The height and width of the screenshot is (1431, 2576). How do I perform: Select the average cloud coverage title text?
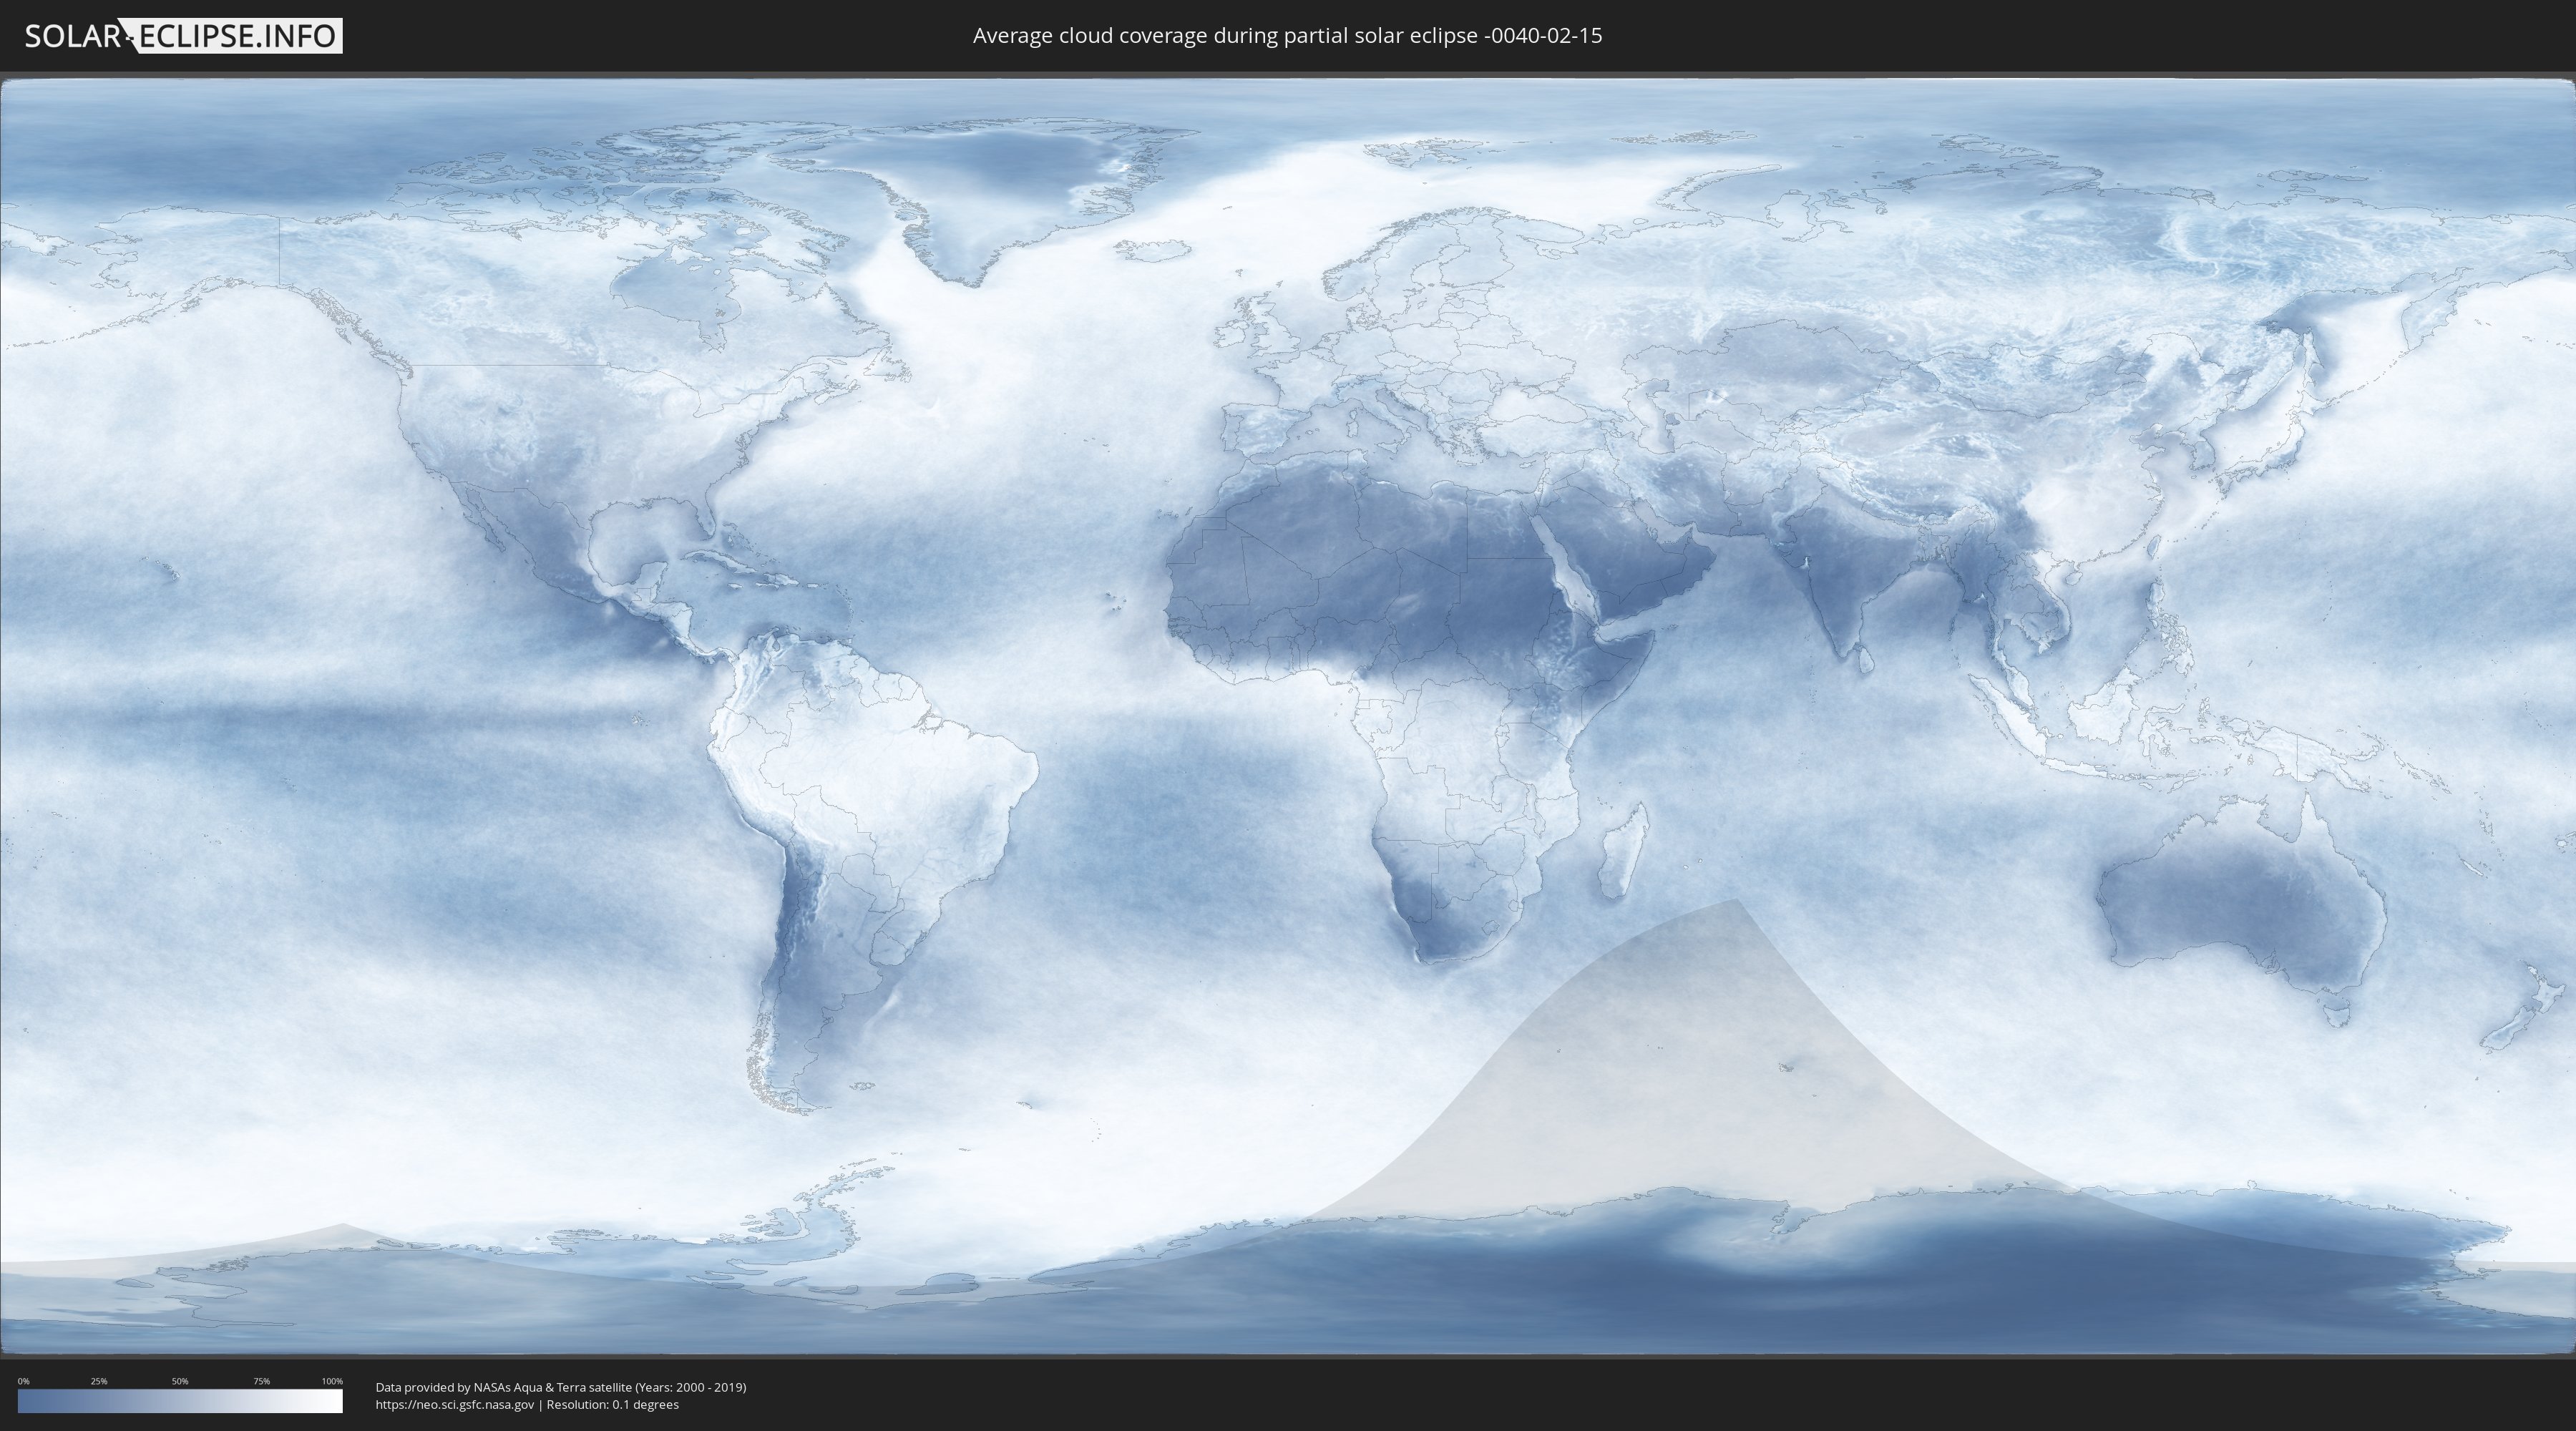tap(1287, 36)
